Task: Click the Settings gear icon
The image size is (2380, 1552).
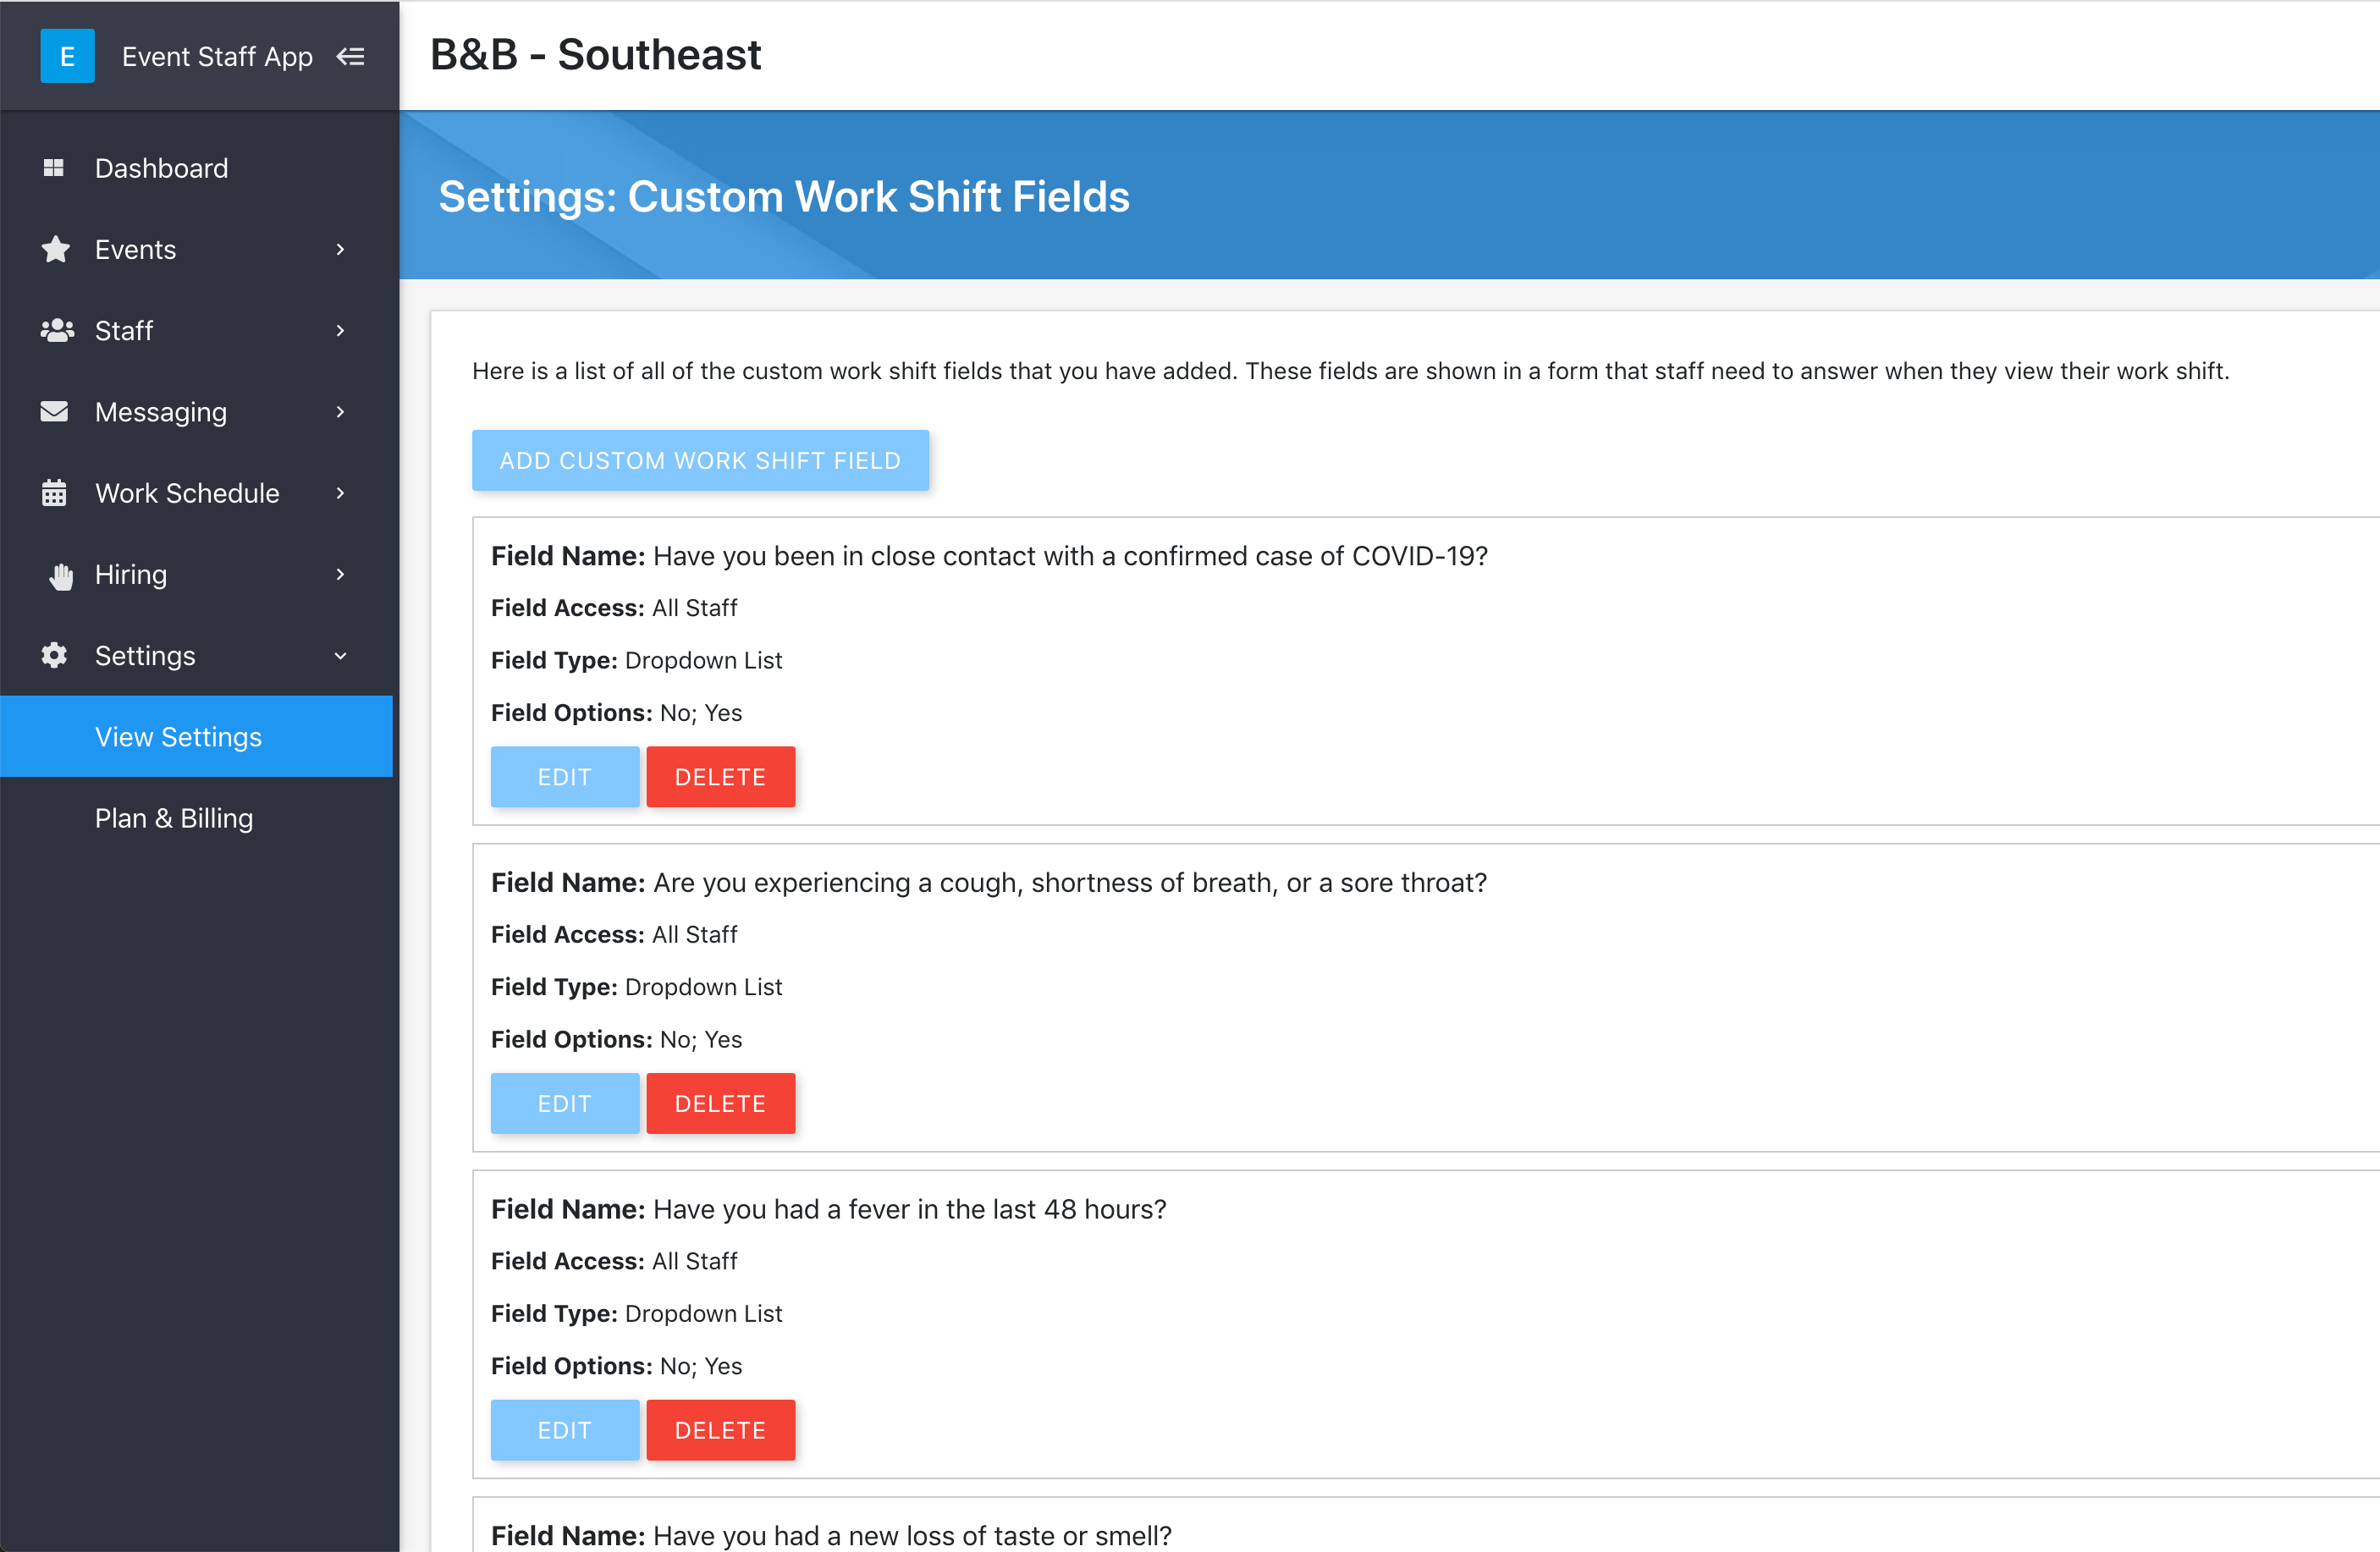Action: 54,655
